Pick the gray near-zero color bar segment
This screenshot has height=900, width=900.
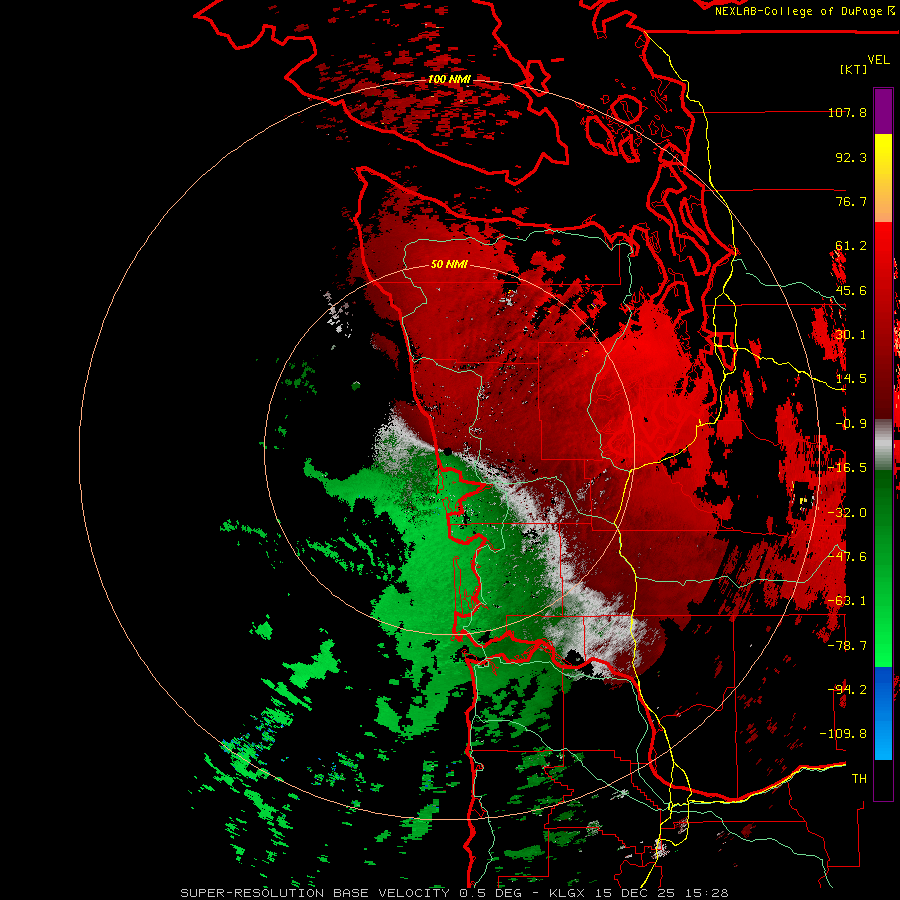(883, 445)
